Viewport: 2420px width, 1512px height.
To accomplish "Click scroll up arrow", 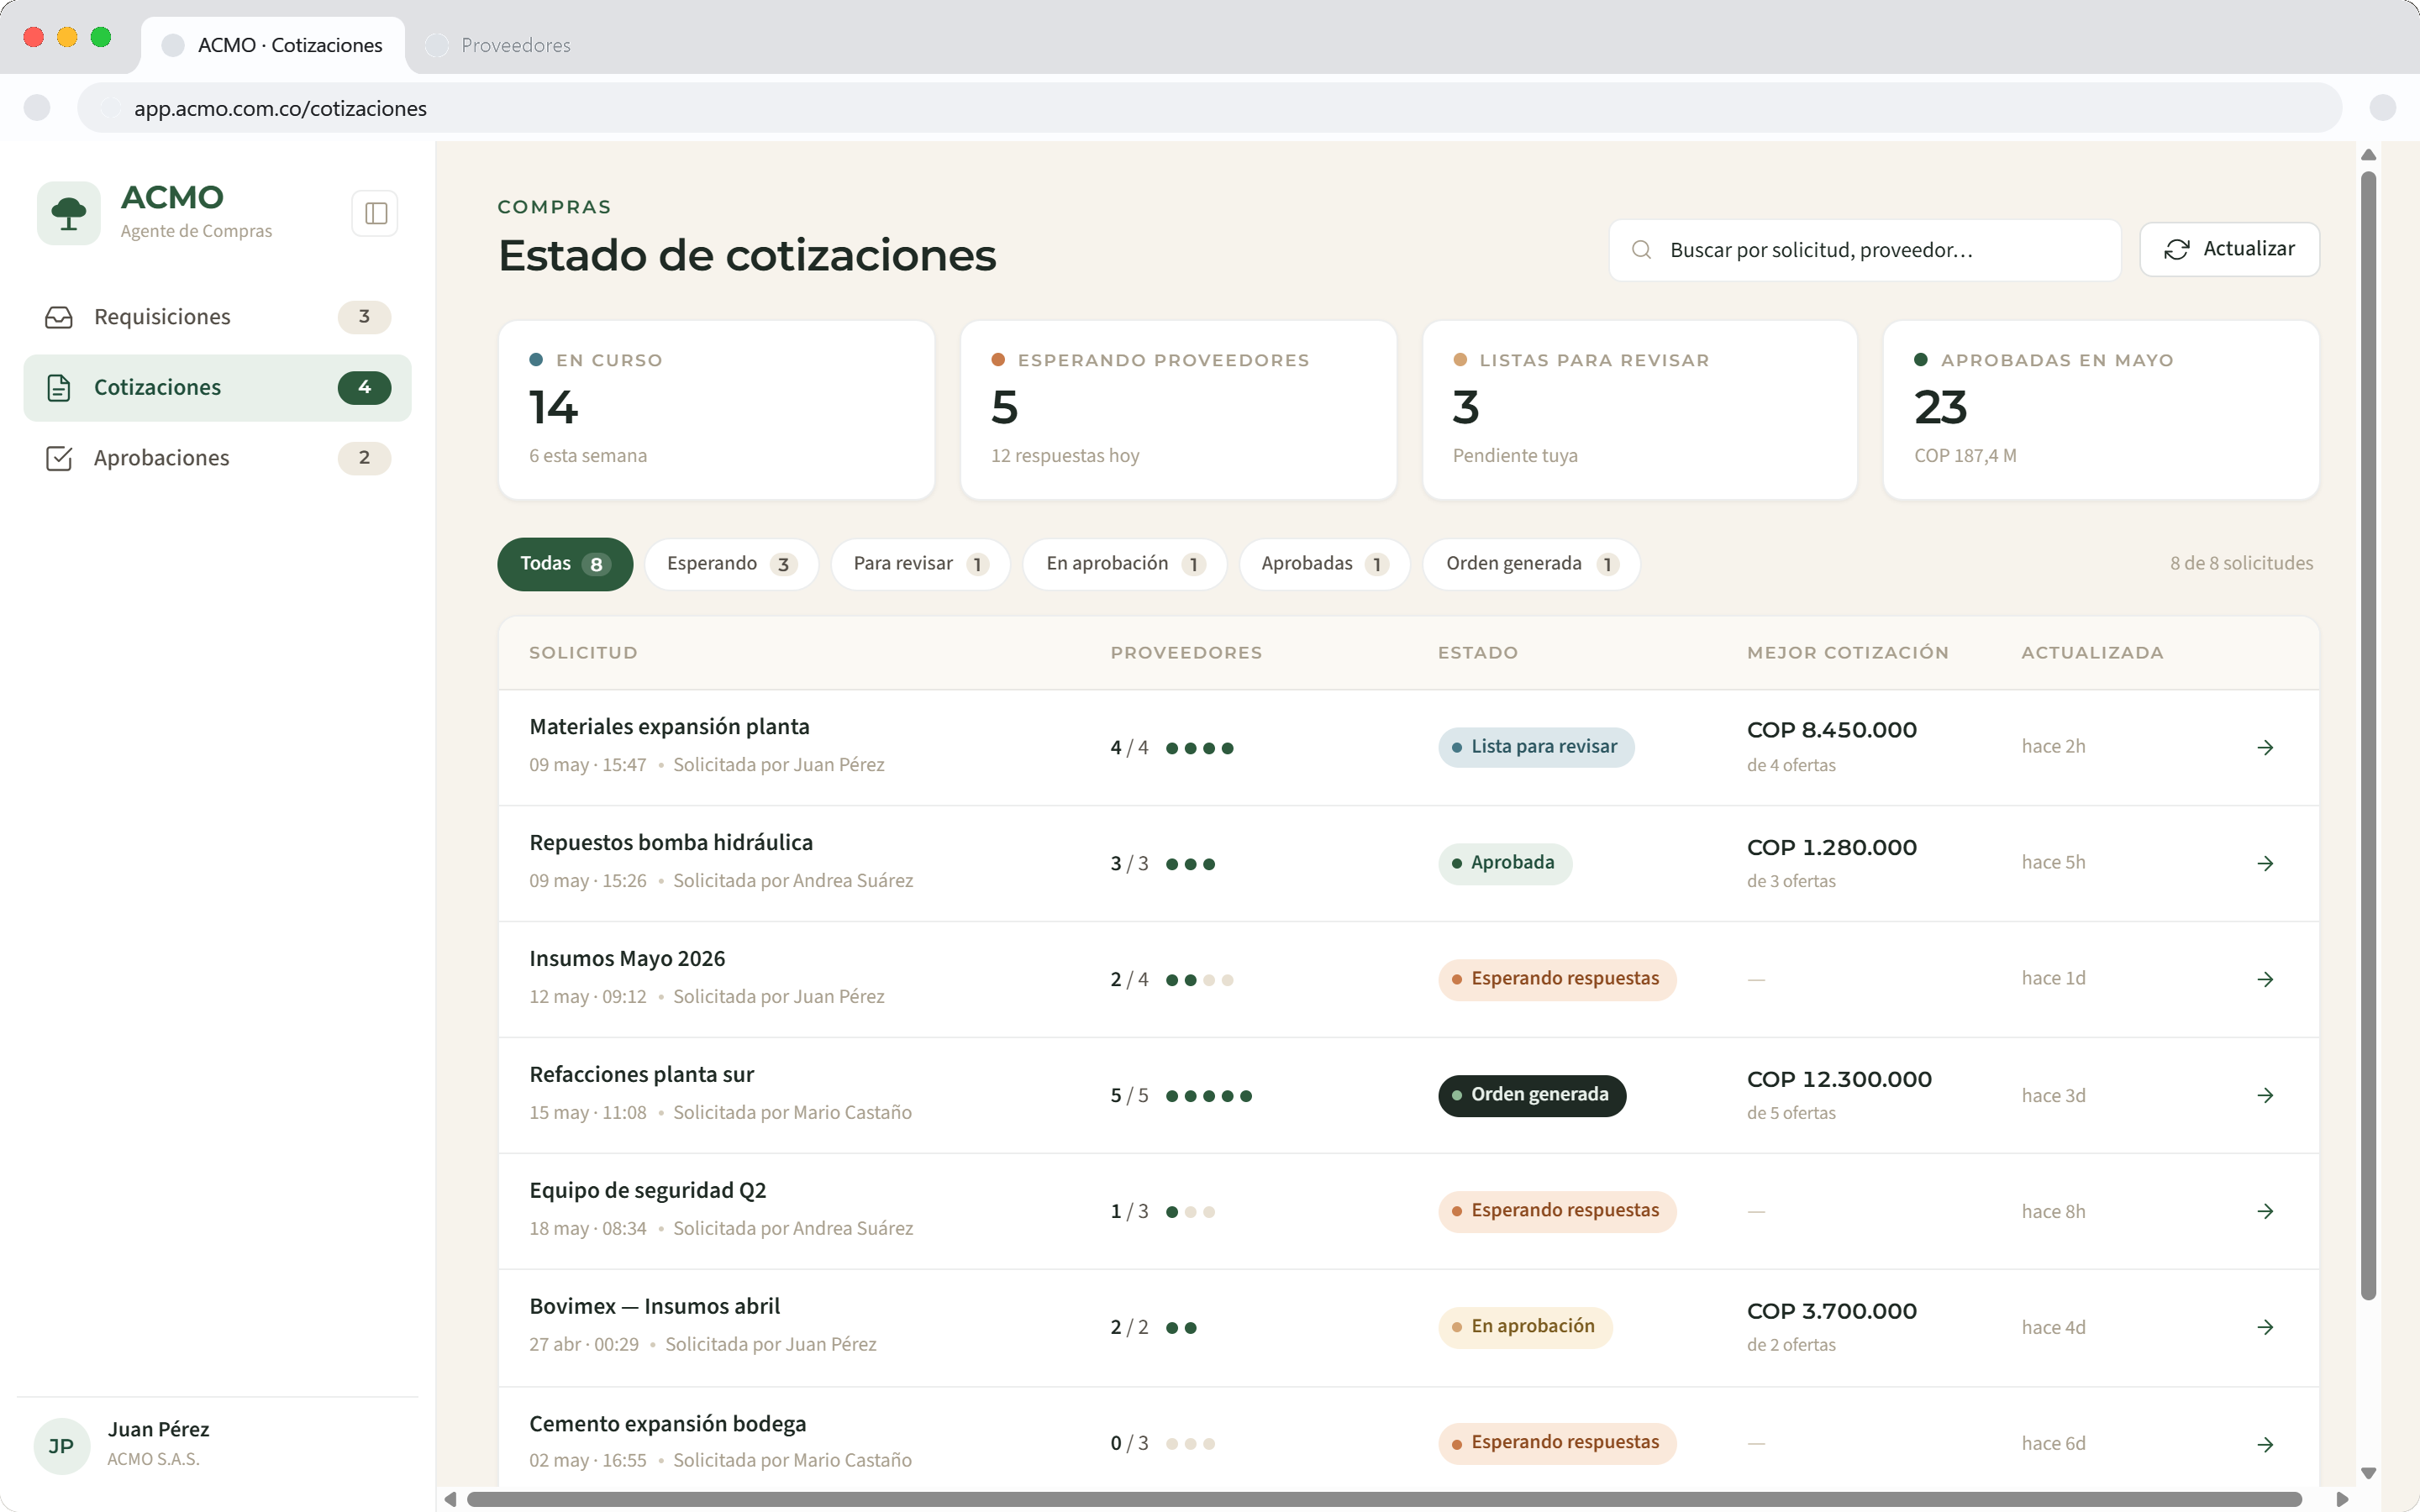I will 2368,155.
